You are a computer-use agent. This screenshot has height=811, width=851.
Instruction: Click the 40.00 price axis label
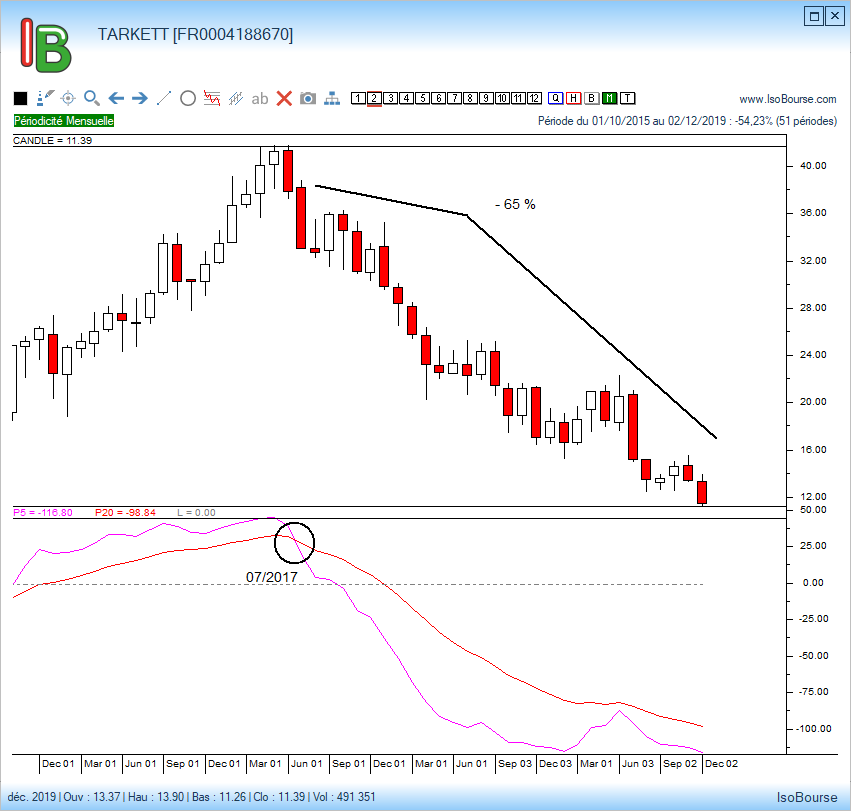pyautogui.click(x=813, y=166)
